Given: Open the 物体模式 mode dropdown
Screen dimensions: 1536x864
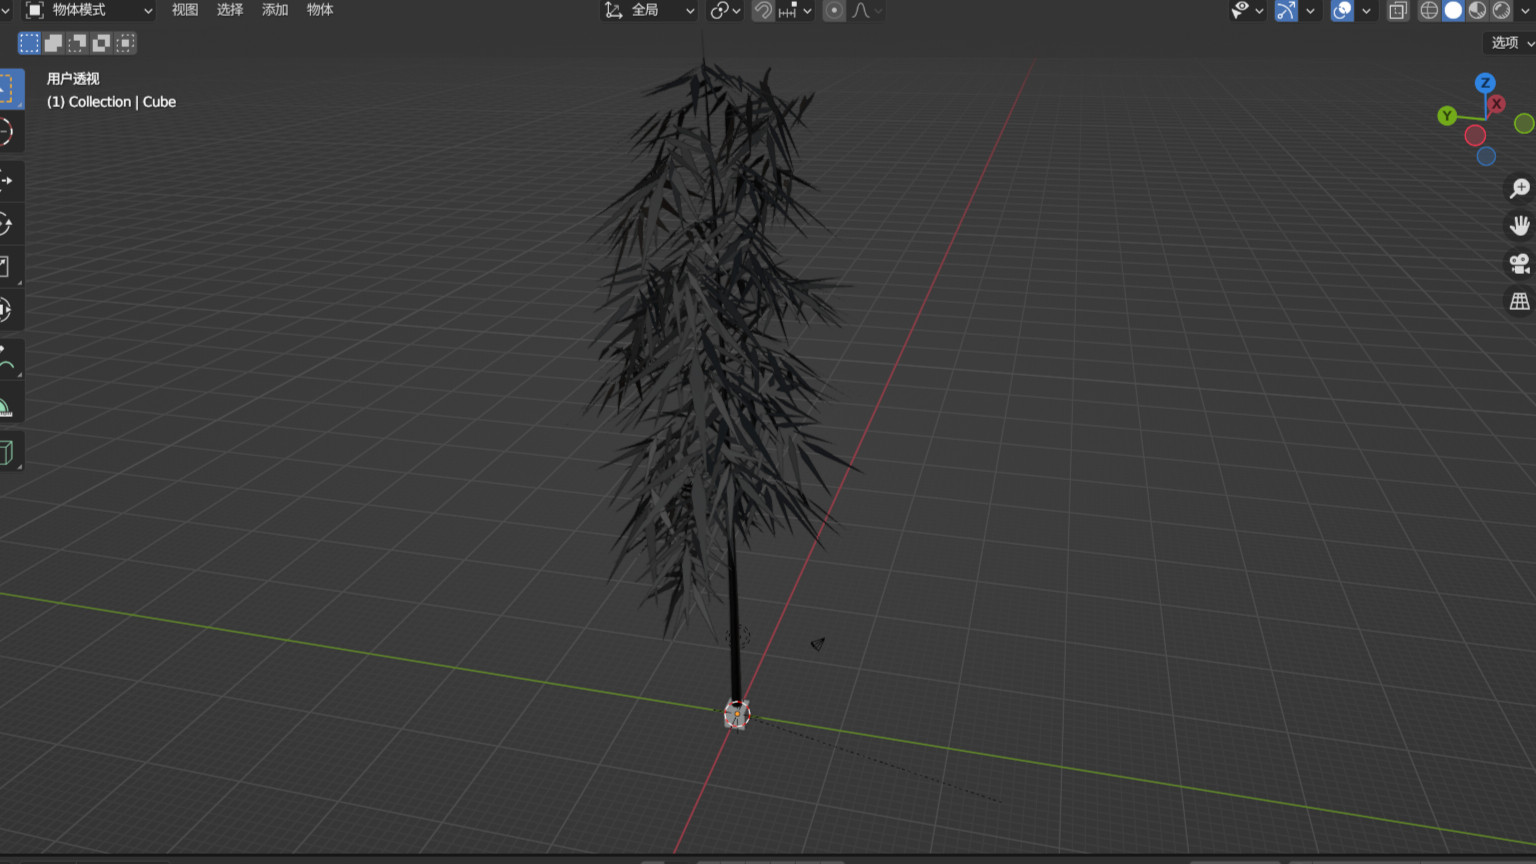Looking at the screenshot, I should coord(89,10).
